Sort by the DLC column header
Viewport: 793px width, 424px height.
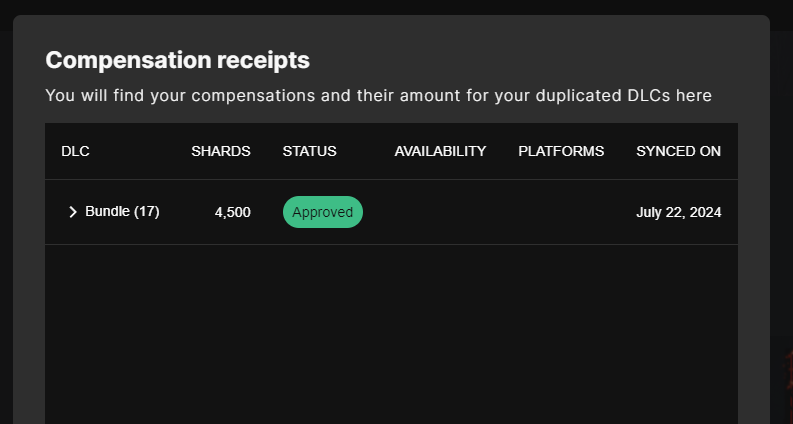click(75, 151)
